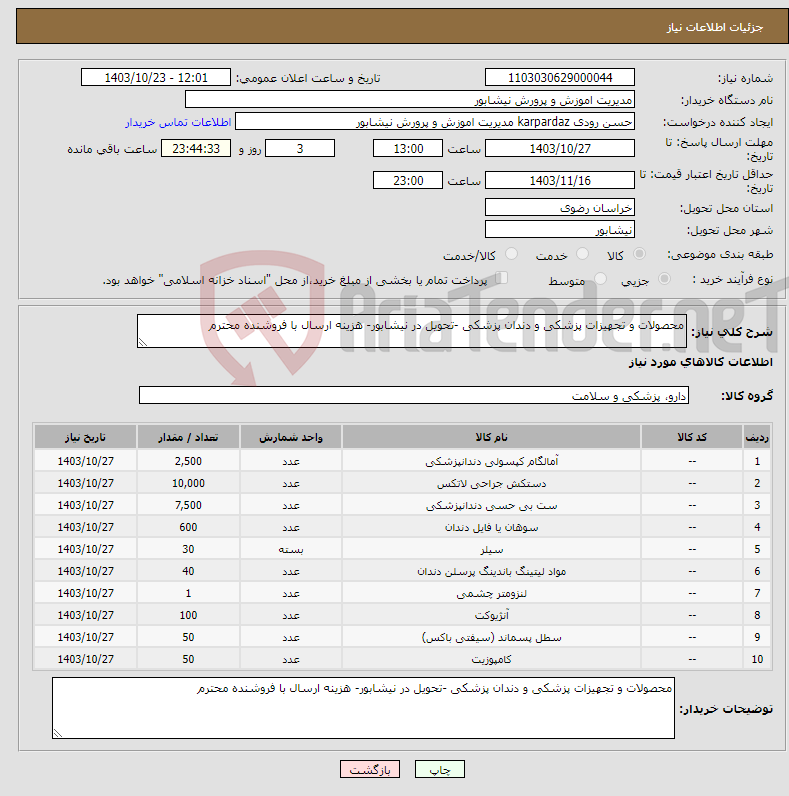The width and height of the screenshot is (789, 796).
Task: Click the buyer organization name field
Action: pos(410,100)
